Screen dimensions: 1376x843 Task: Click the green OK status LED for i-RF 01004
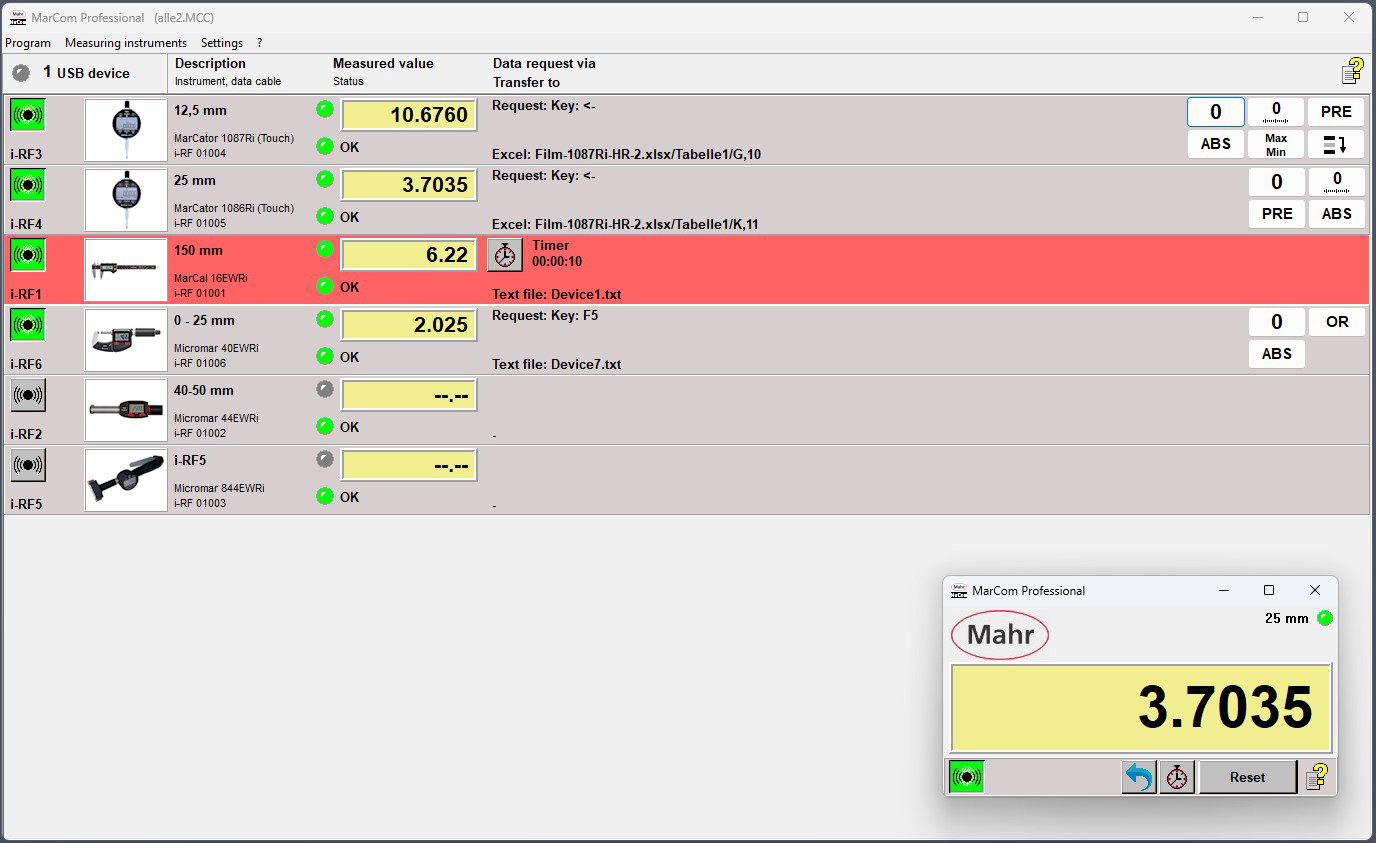(325, 146)
